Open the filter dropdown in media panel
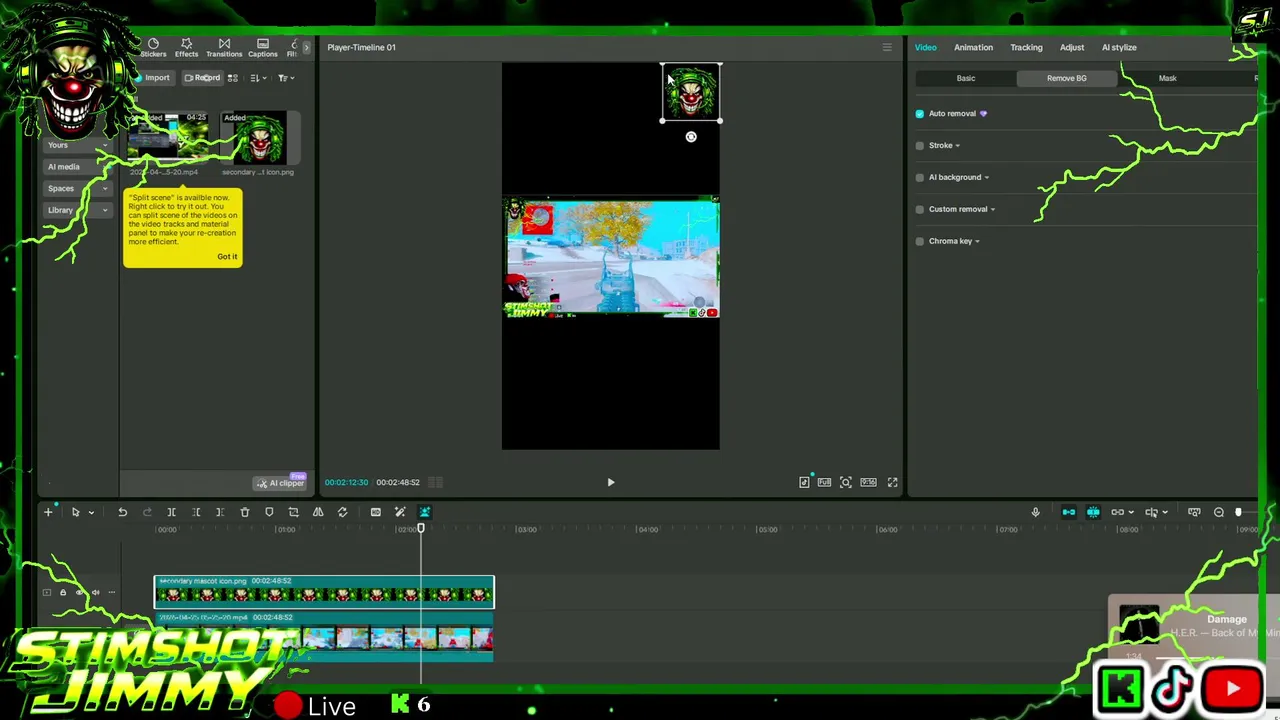The width and height of the screenshot is (1280, 720). point(286,78)
